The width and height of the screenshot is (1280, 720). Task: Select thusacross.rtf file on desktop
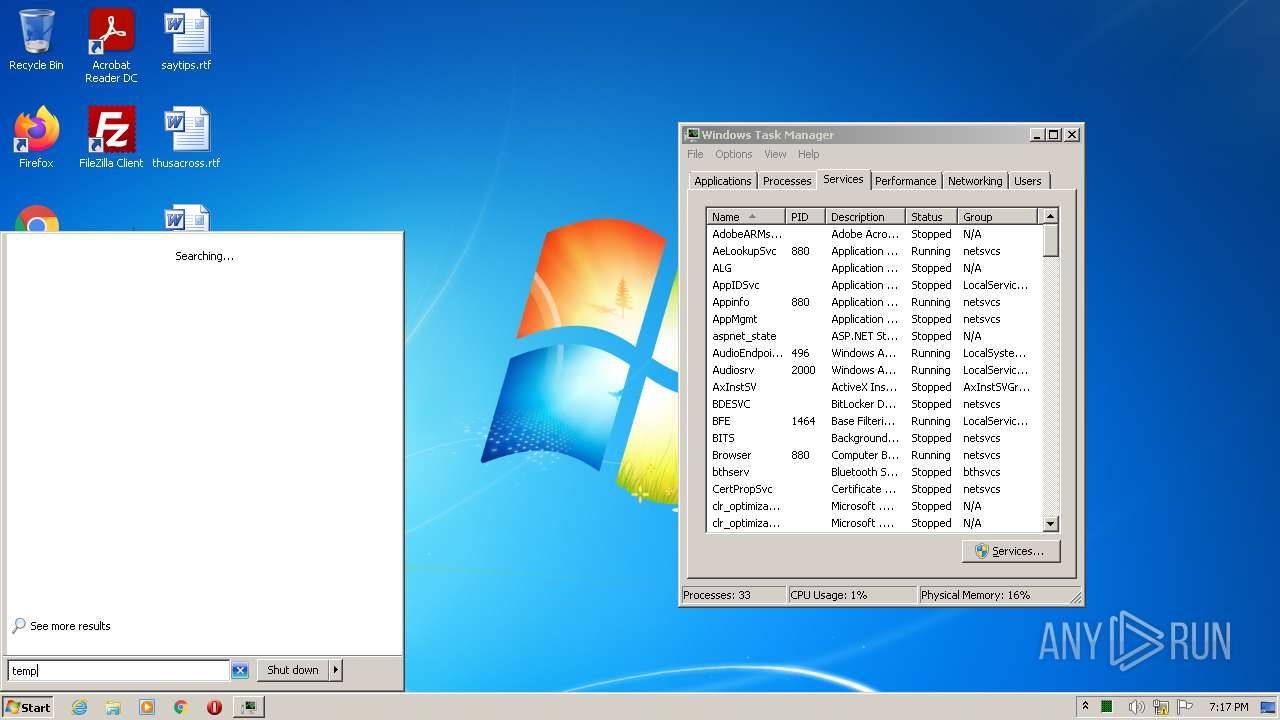(186, 137)
